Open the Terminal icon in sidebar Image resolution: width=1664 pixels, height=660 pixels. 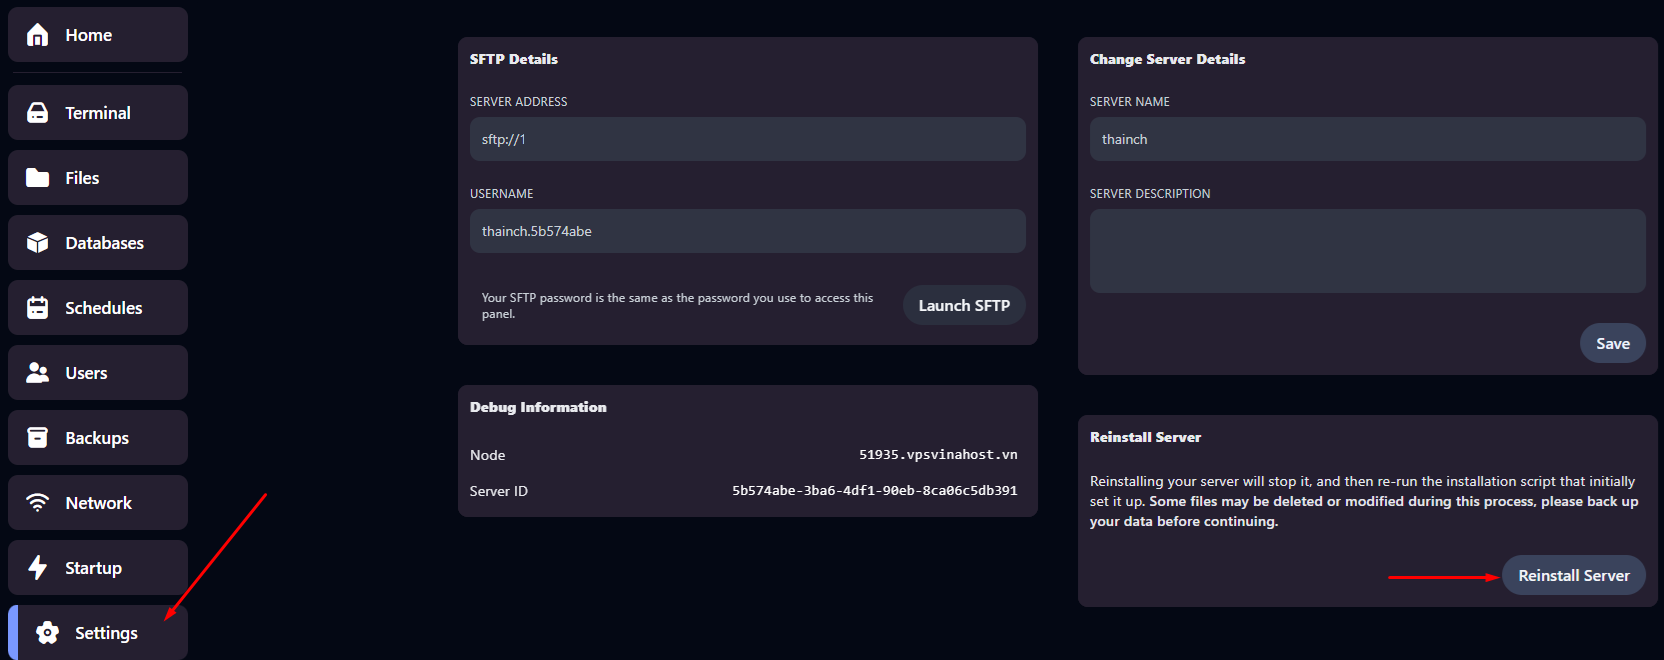[38, 113]
